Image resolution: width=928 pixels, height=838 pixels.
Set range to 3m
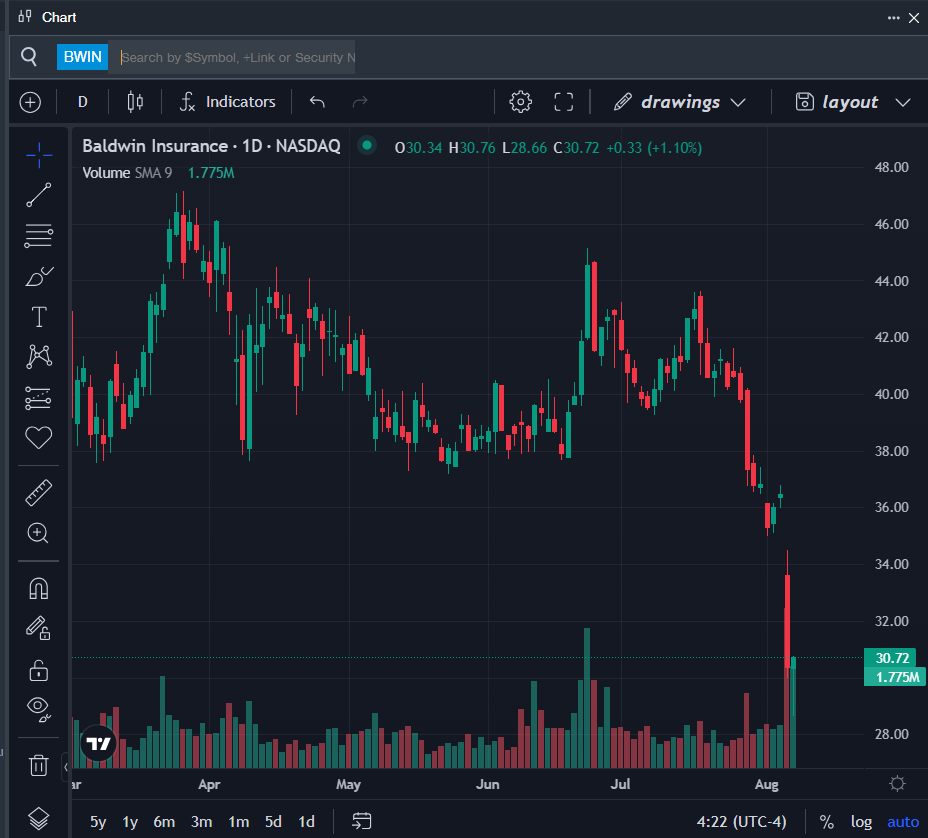click(201, 821)
